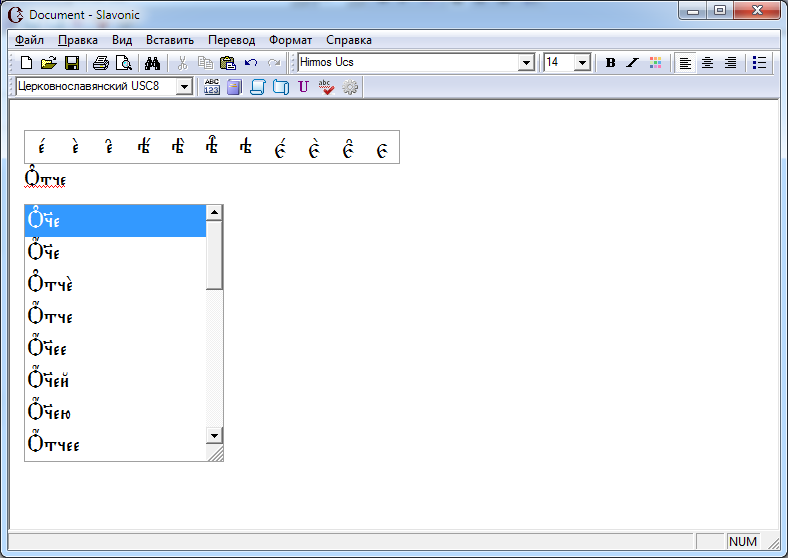
Task: Click the gear settings icon
Action: coord(350,87)
